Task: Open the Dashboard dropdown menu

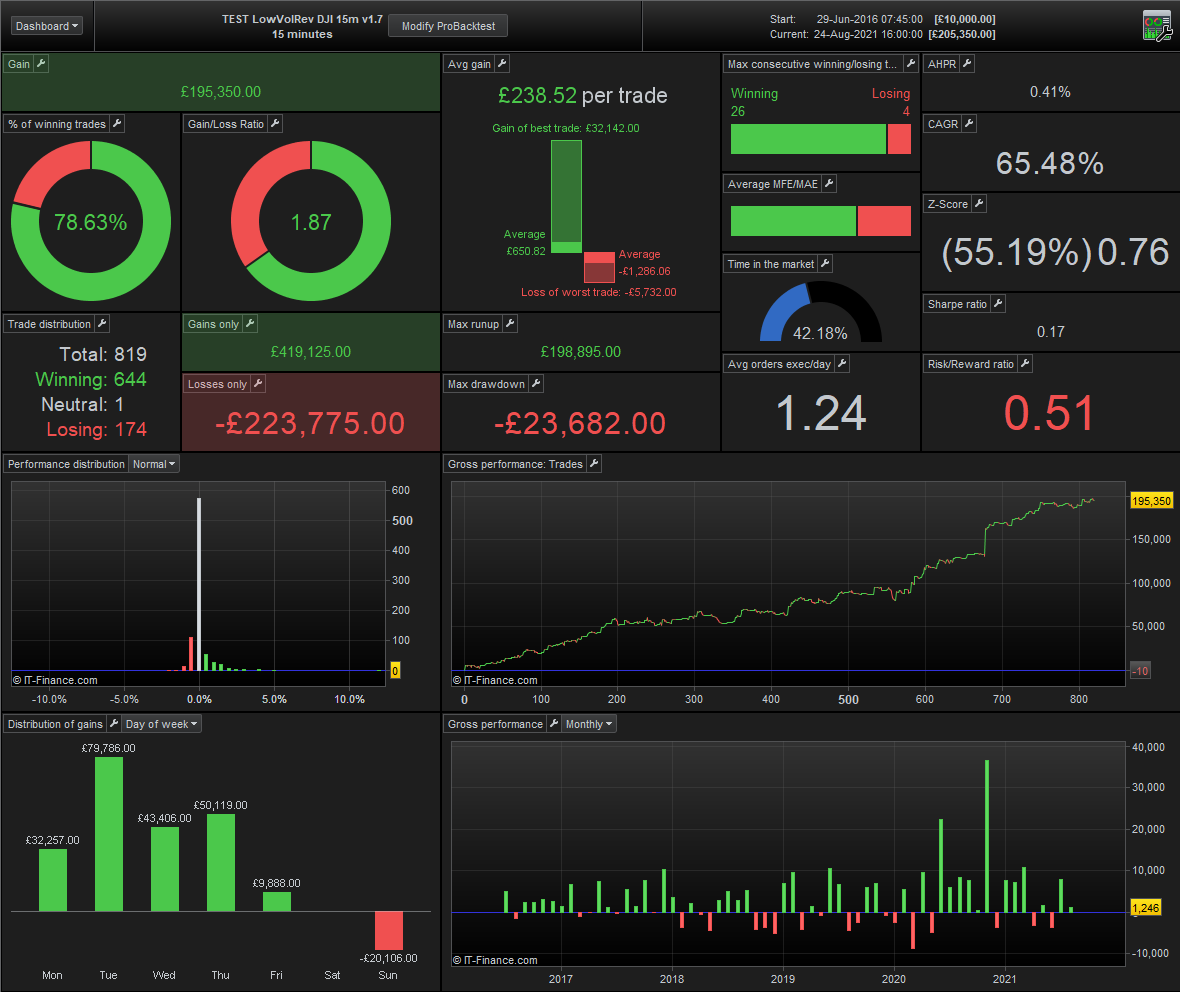Action: tap(47, 26)
